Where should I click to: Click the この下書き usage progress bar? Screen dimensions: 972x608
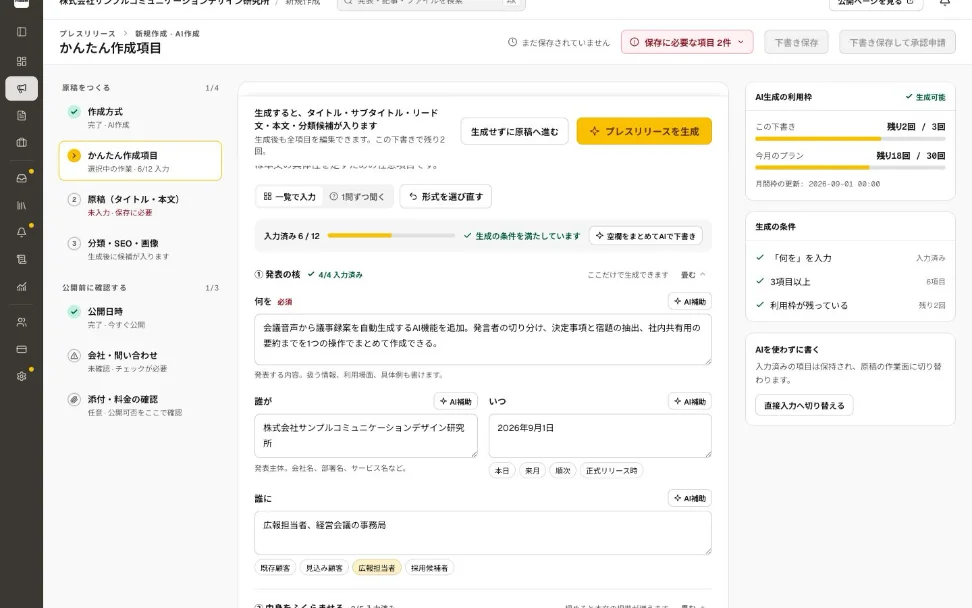[850, 139]
